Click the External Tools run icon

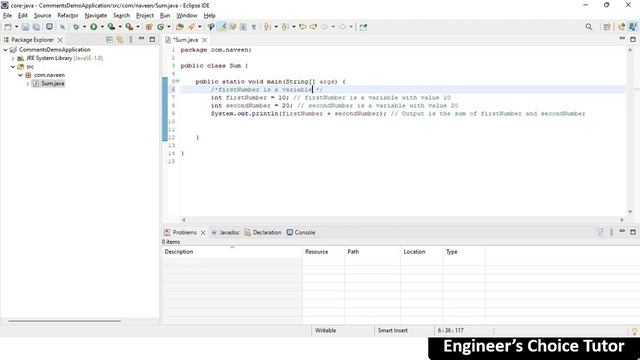click(129, 27)
